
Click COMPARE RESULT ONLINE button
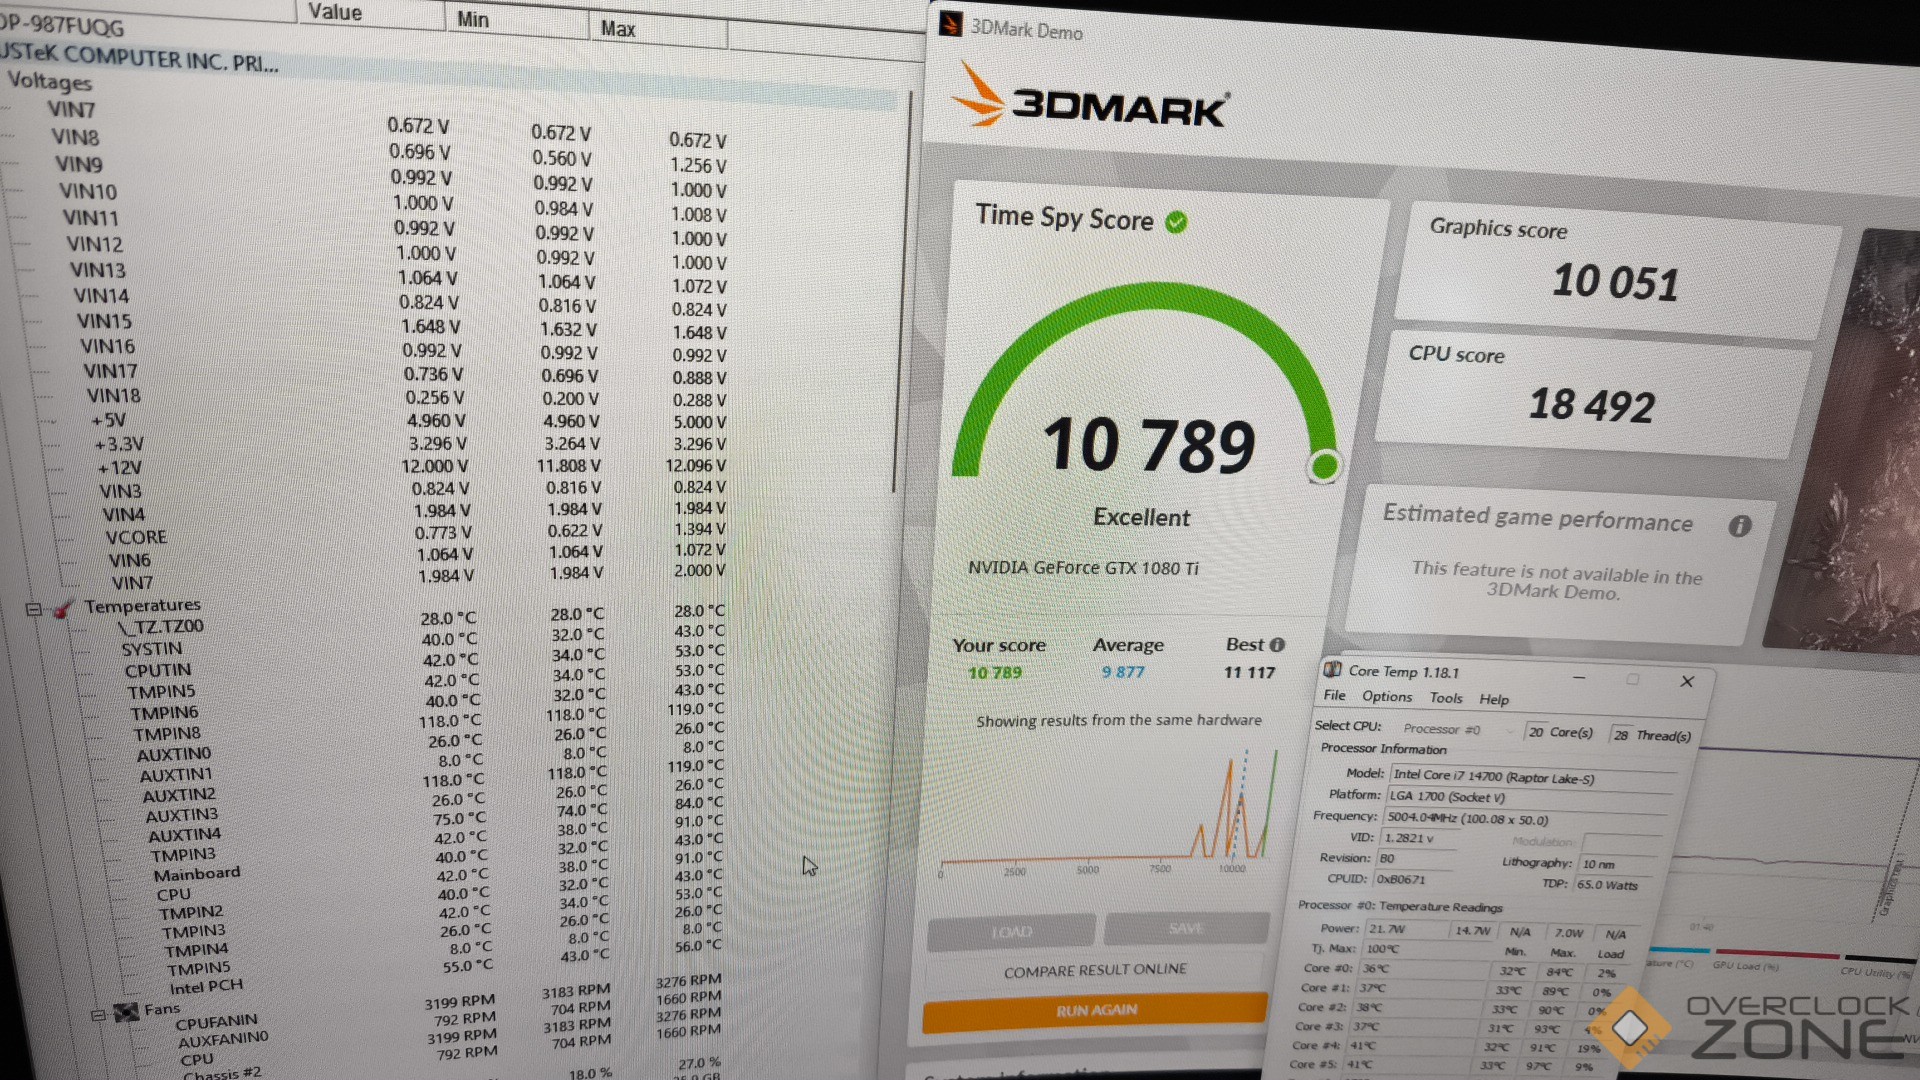tap(1095, 970)
